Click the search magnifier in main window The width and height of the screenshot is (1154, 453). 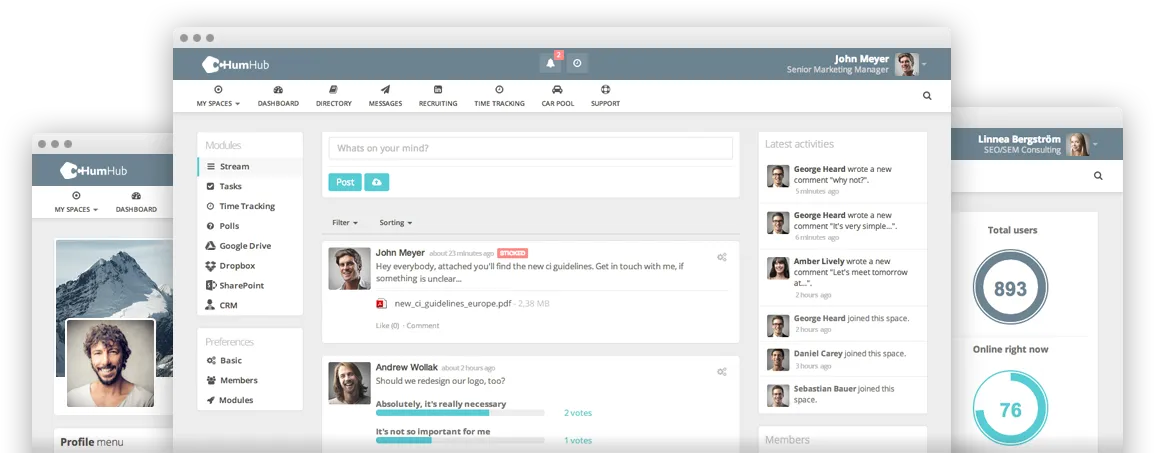(x=927, y=96)
